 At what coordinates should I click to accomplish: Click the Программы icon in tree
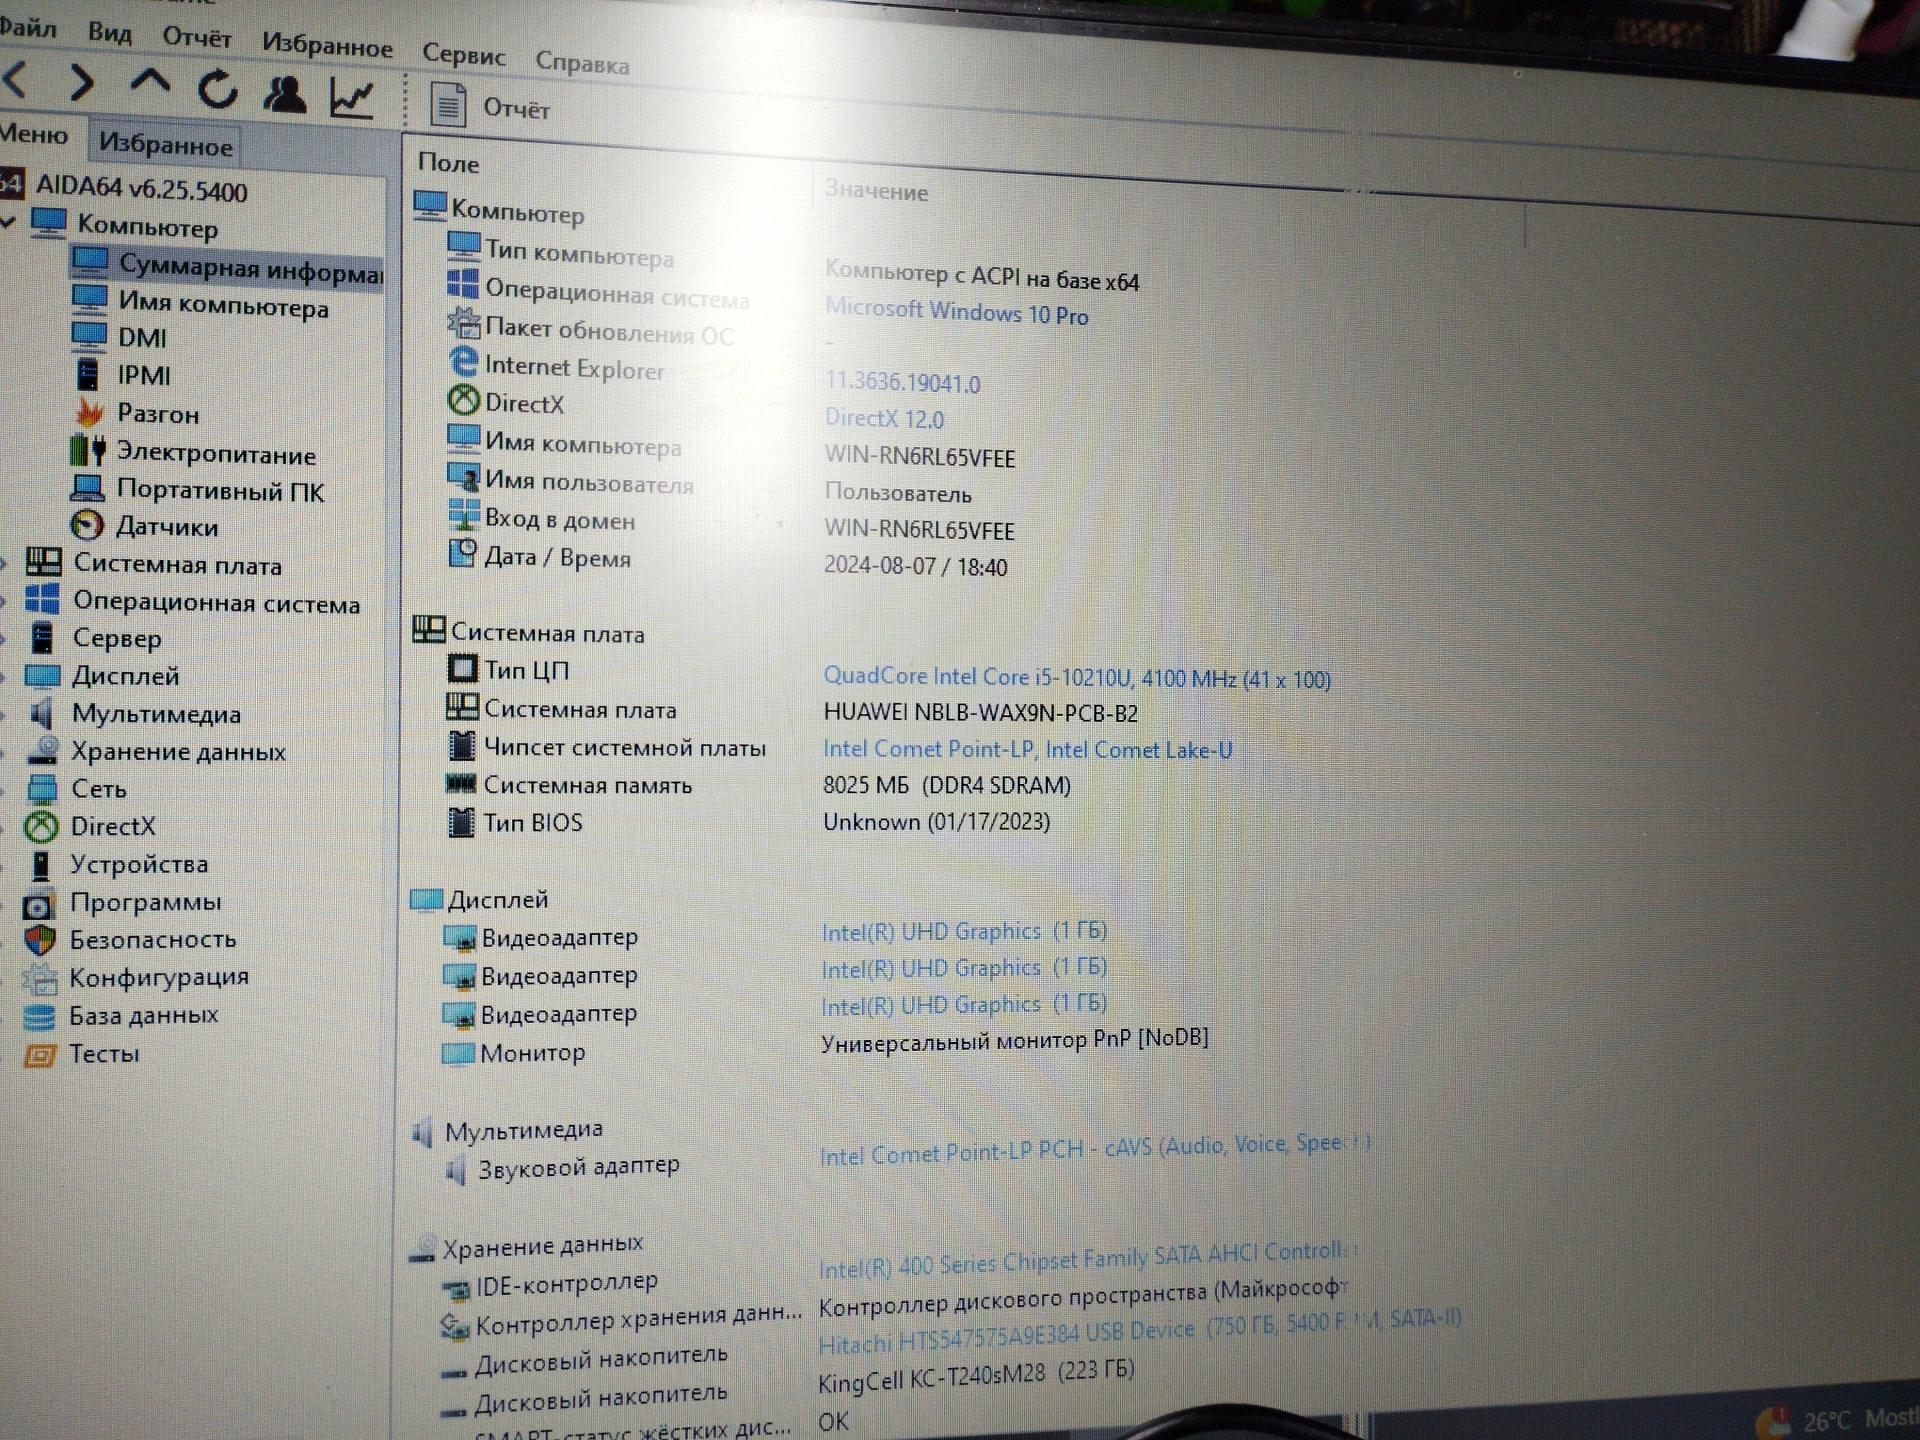39,903
